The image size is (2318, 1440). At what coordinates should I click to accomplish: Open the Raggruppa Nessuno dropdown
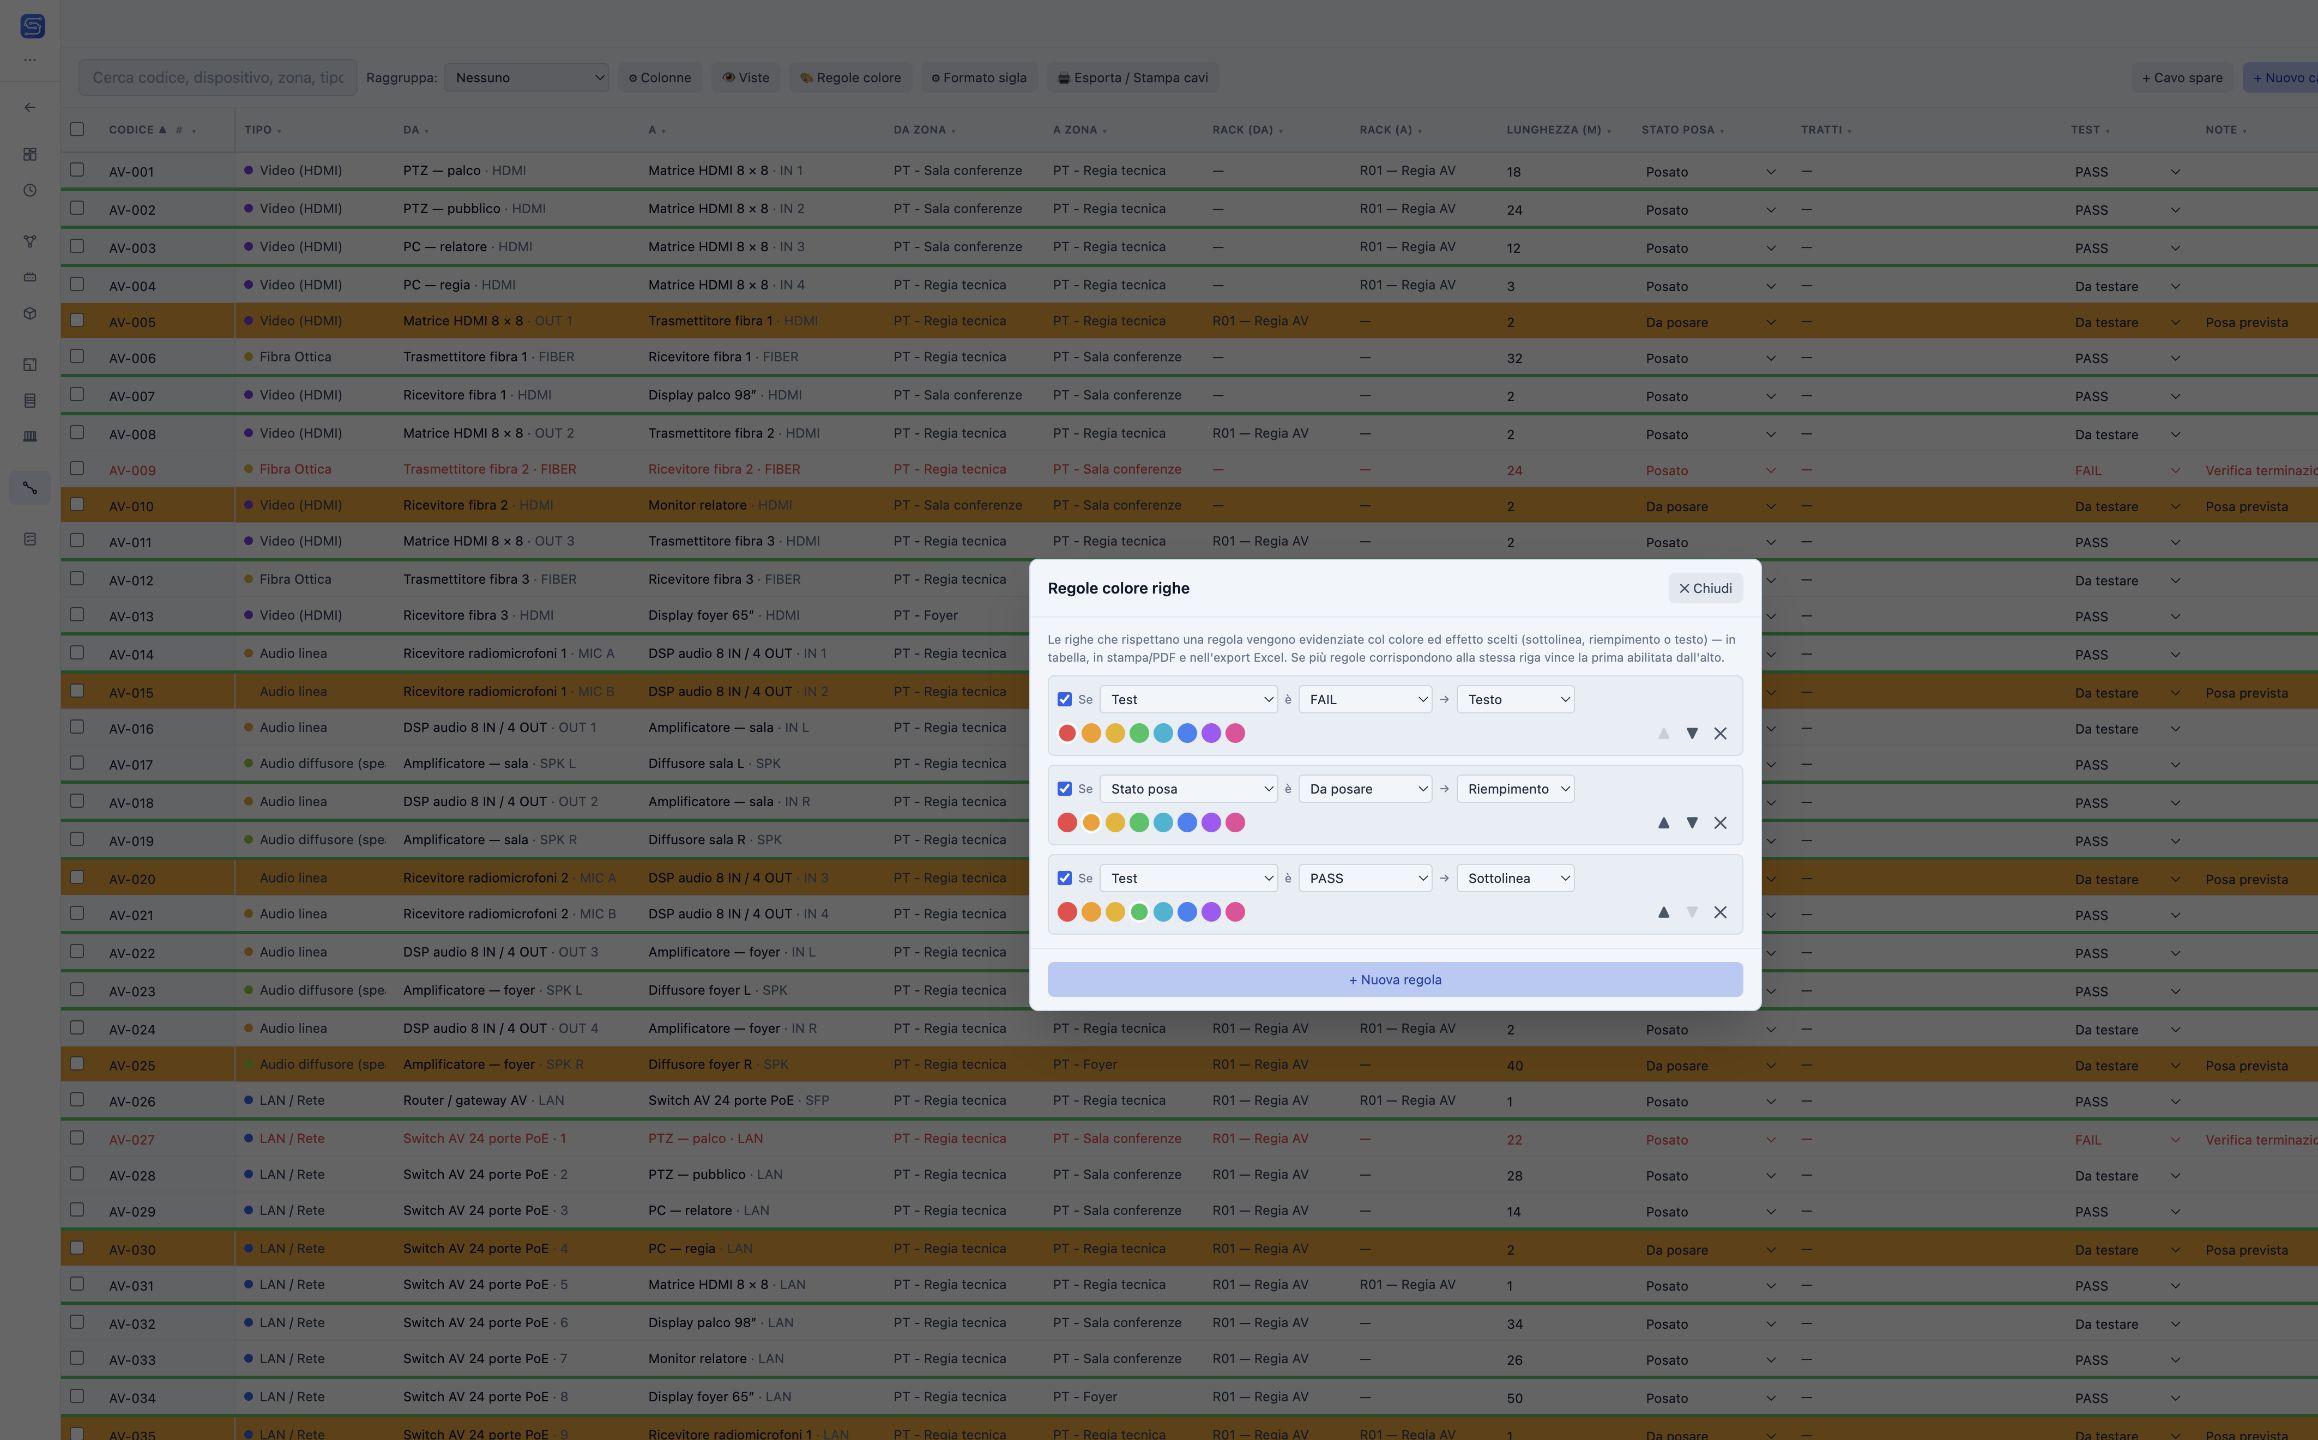pyautogui.click(x=527, y=78)
